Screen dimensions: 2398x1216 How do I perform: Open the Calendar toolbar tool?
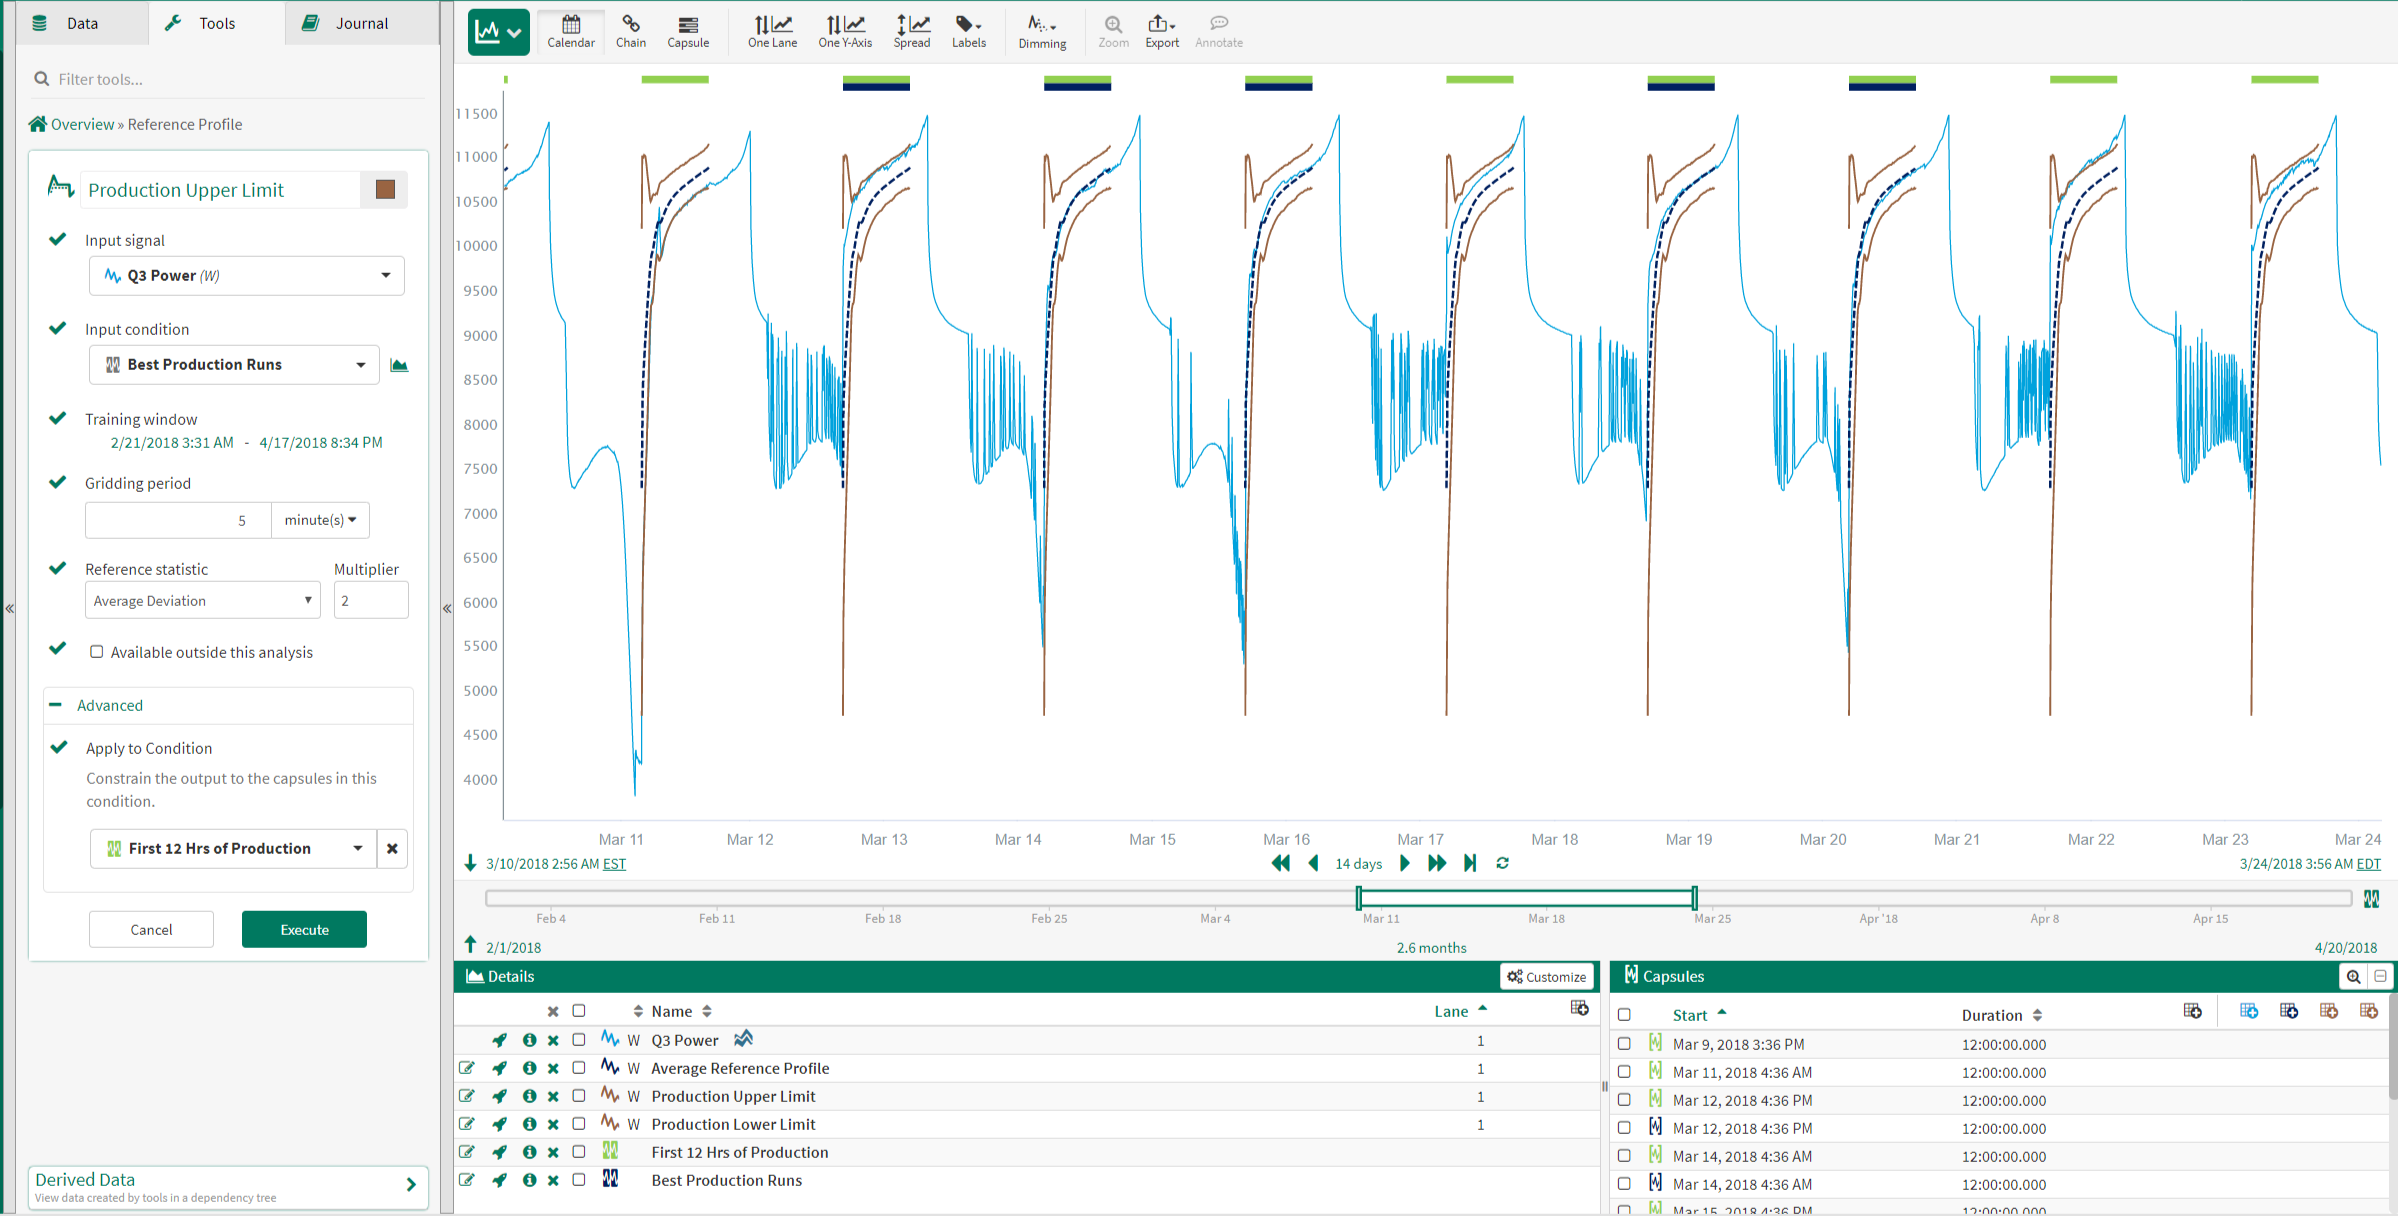[571, 31]
